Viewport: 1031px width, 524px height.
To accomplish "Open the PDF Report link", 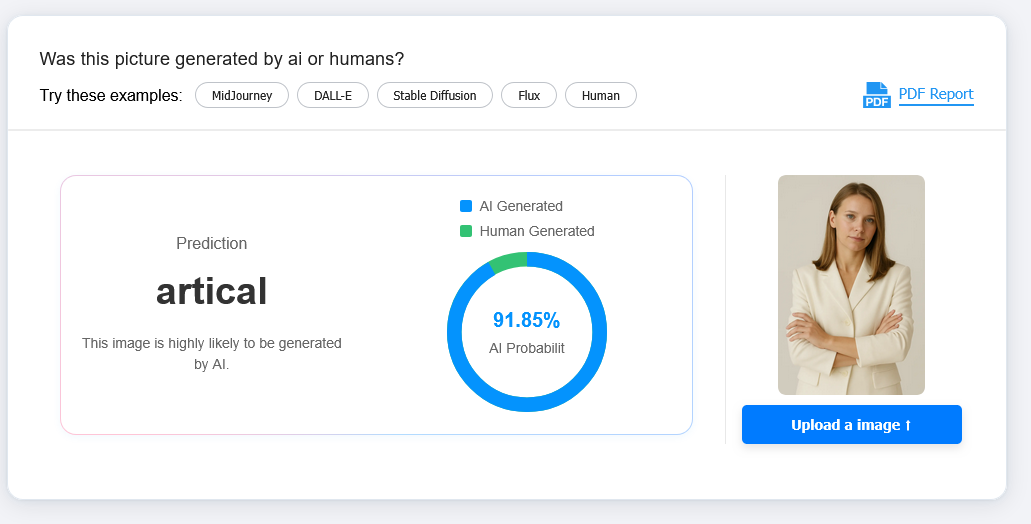I will point(935,94).
